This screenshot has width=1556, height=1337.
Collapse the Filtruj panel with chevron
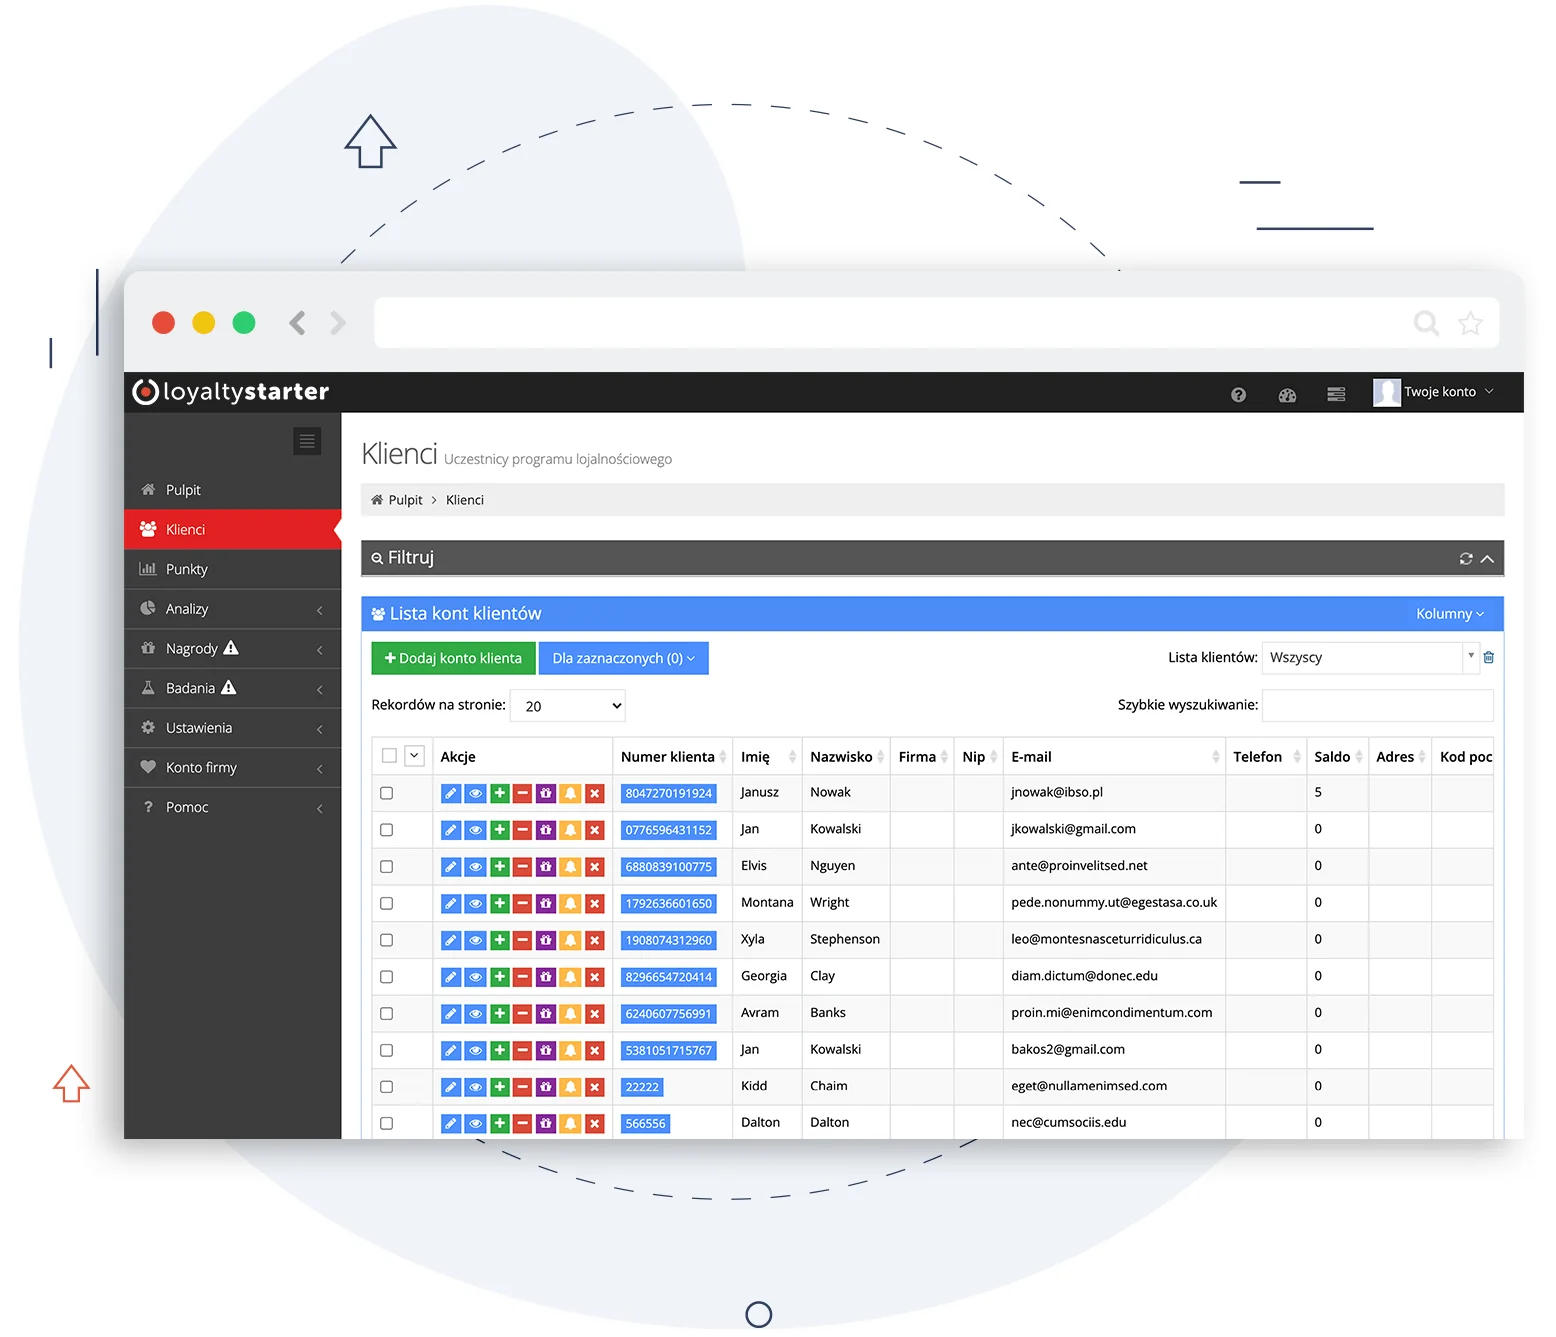[1488, 559]
